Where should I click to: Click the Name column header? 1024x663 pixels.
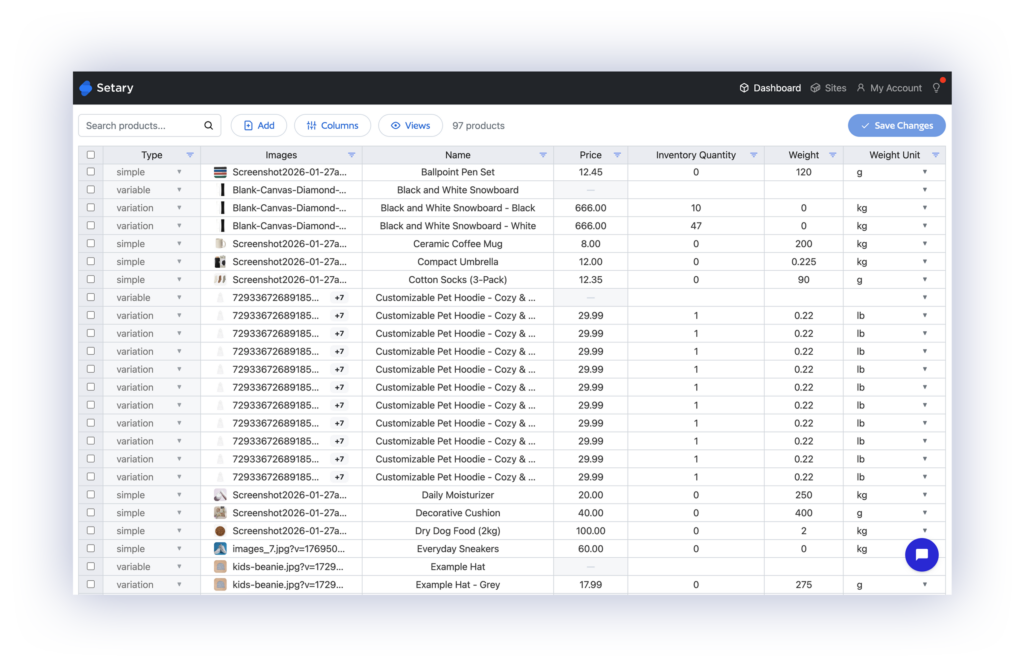pos(458,155)
